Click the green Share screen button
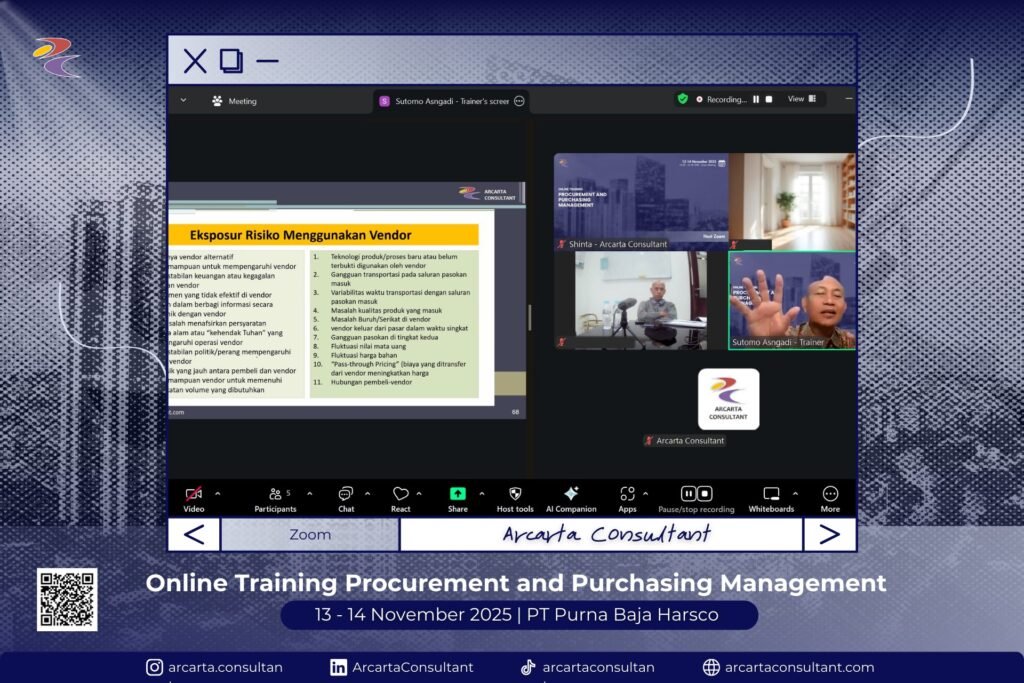1024x683 pixels. click(x=457, y=494)
